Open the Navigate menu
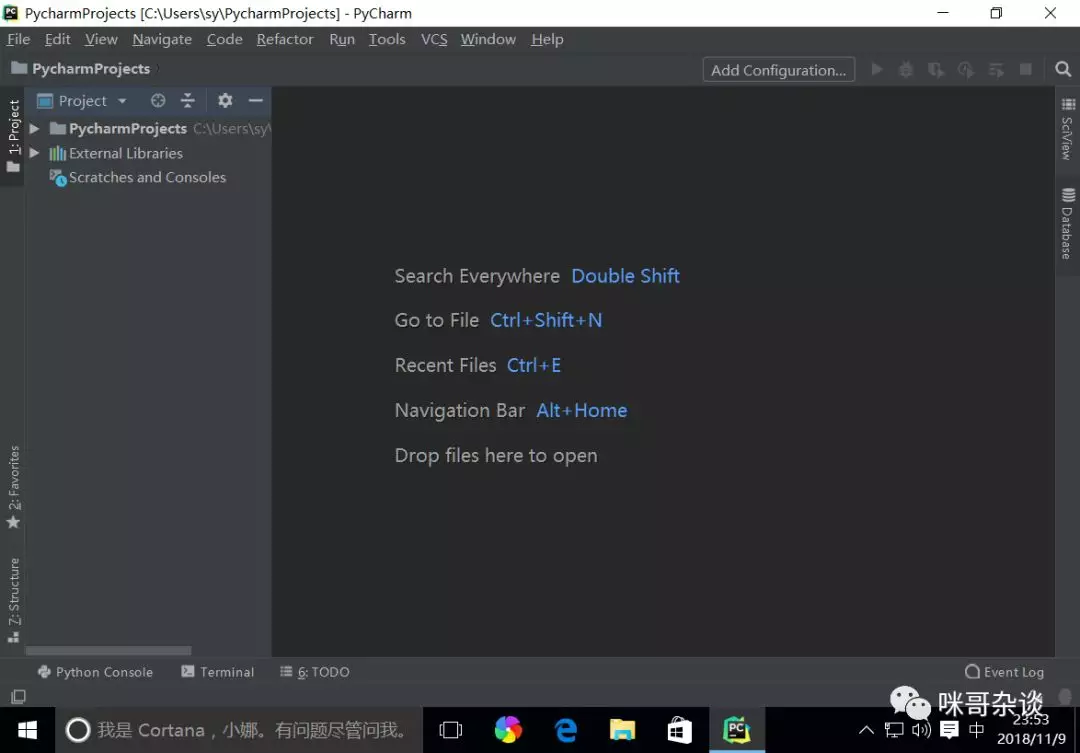1080x753 pixels. (162, 39)
